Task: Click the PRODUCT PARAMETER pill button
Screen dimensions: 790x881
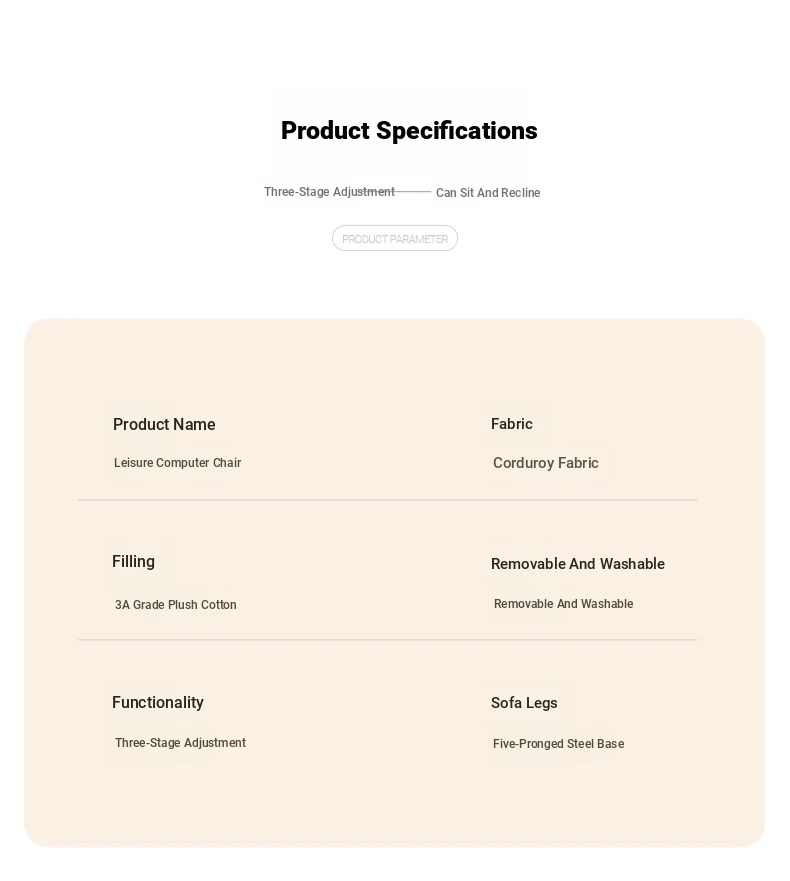Action: (394, 239)
